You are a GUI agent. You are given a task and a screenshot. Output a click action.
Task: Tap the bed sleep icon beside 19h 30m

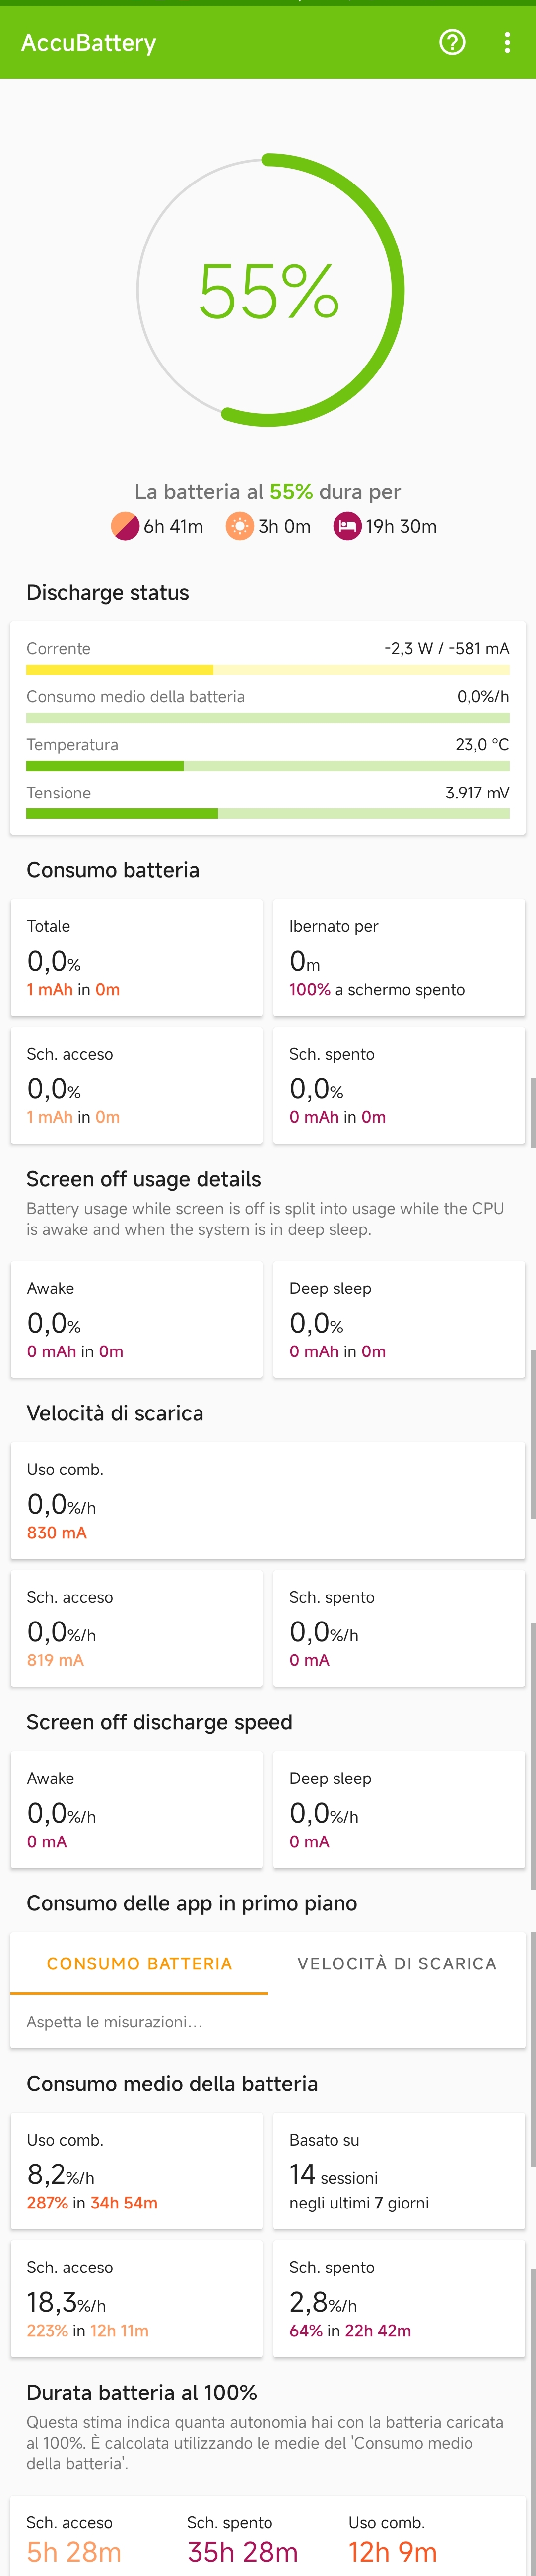point(347,526)
